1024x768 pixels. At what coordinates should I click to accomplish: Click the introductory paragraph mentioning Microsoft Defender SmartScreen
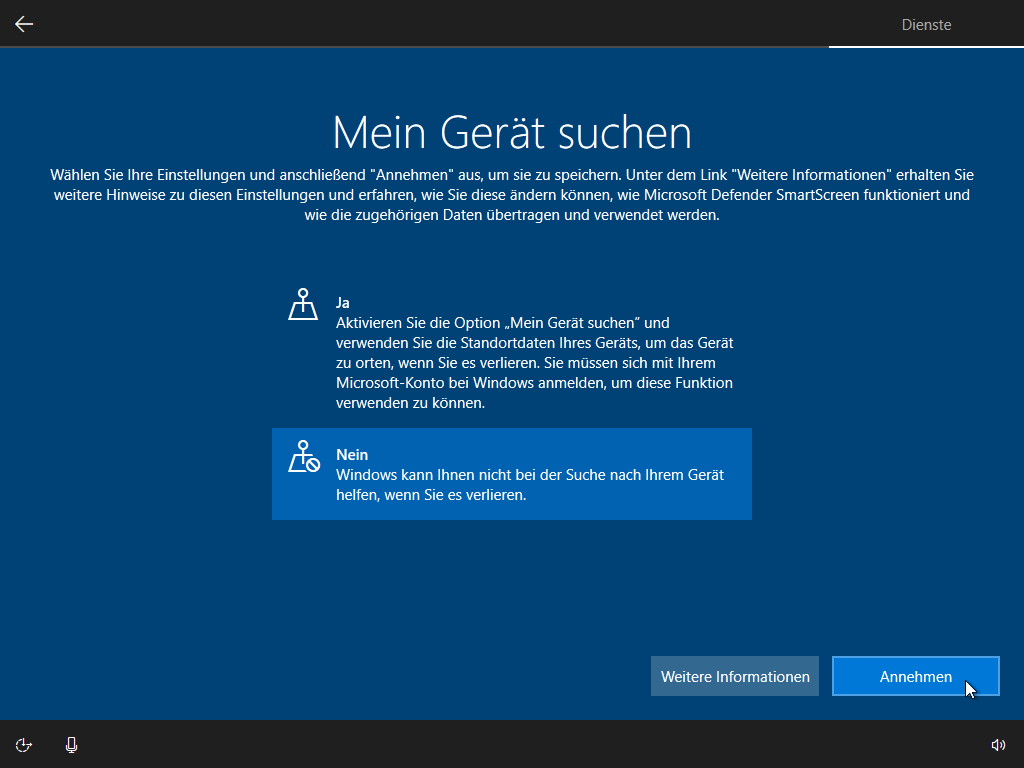pos(512,195)
